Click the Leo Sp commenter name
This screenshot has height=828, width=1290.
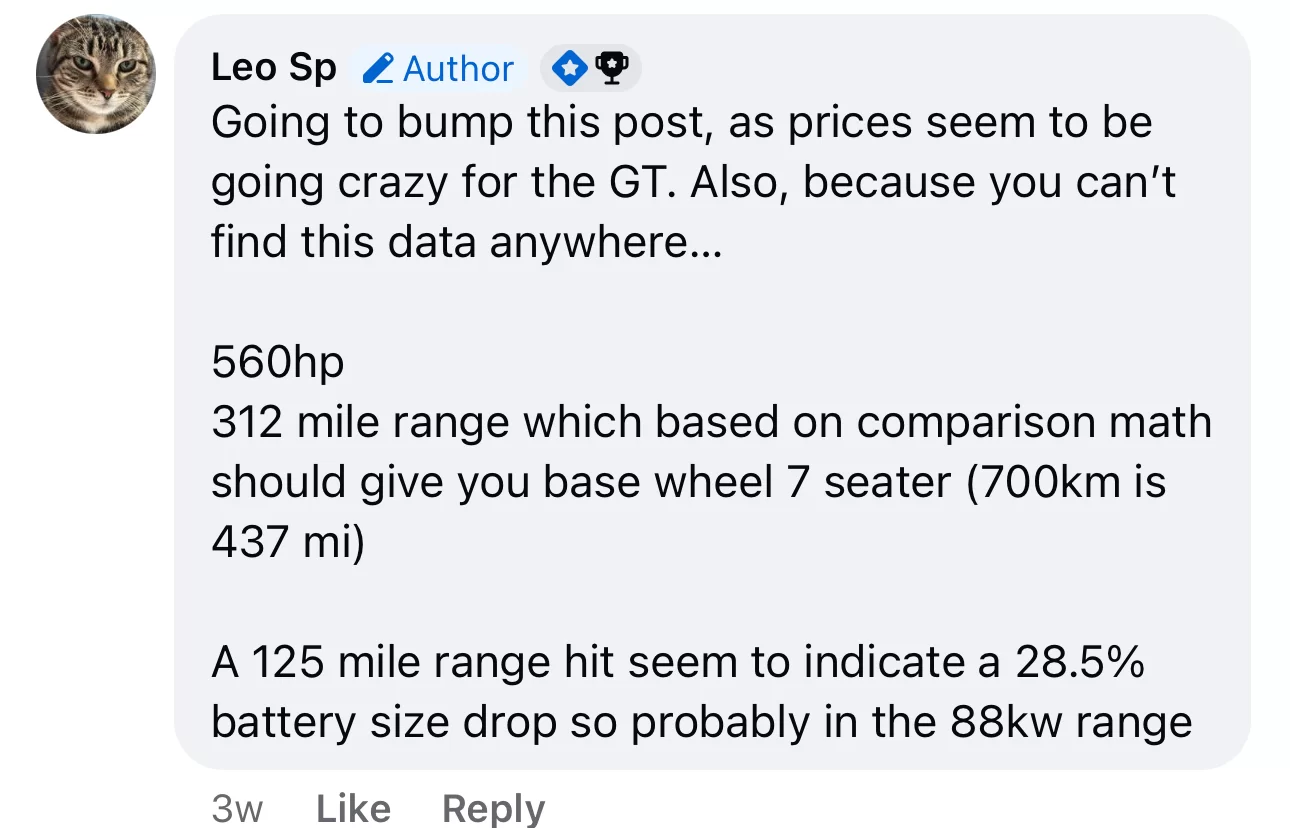point(273,68)
